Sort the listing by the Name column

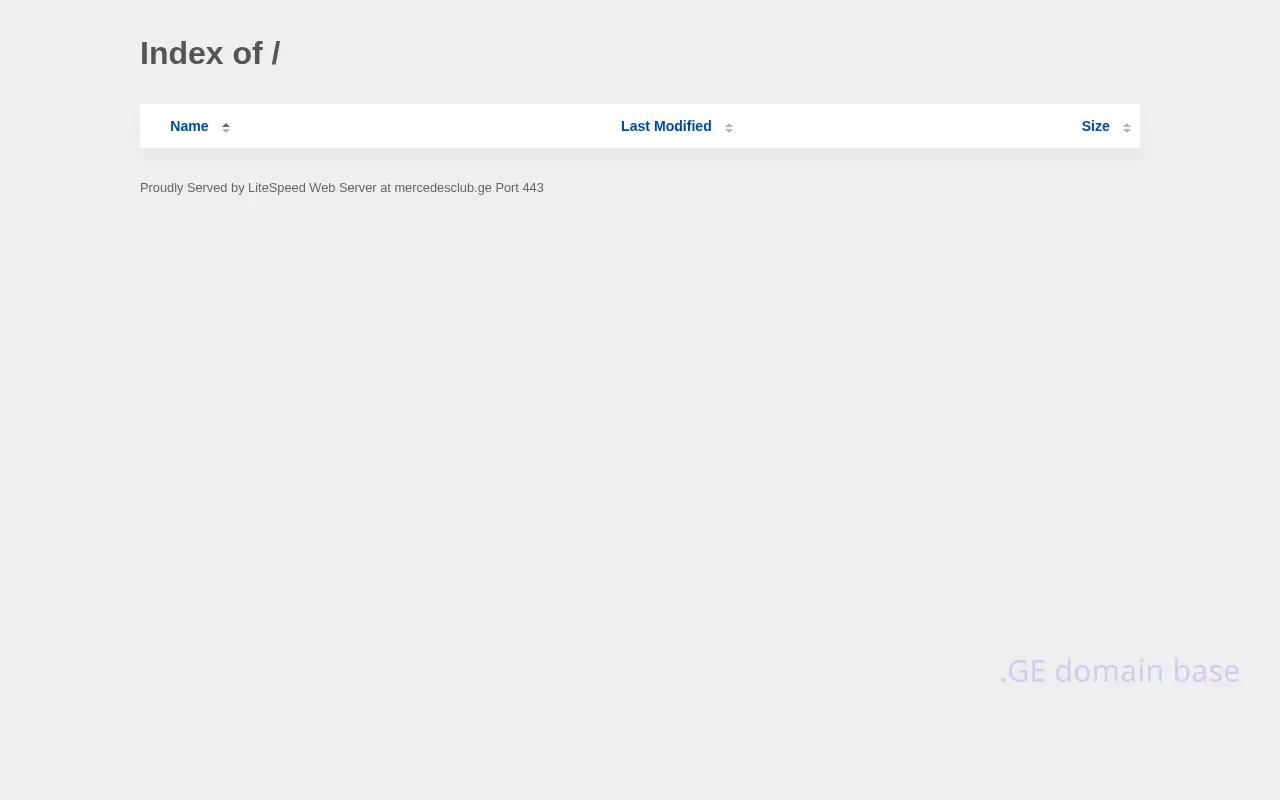(189, 126)
